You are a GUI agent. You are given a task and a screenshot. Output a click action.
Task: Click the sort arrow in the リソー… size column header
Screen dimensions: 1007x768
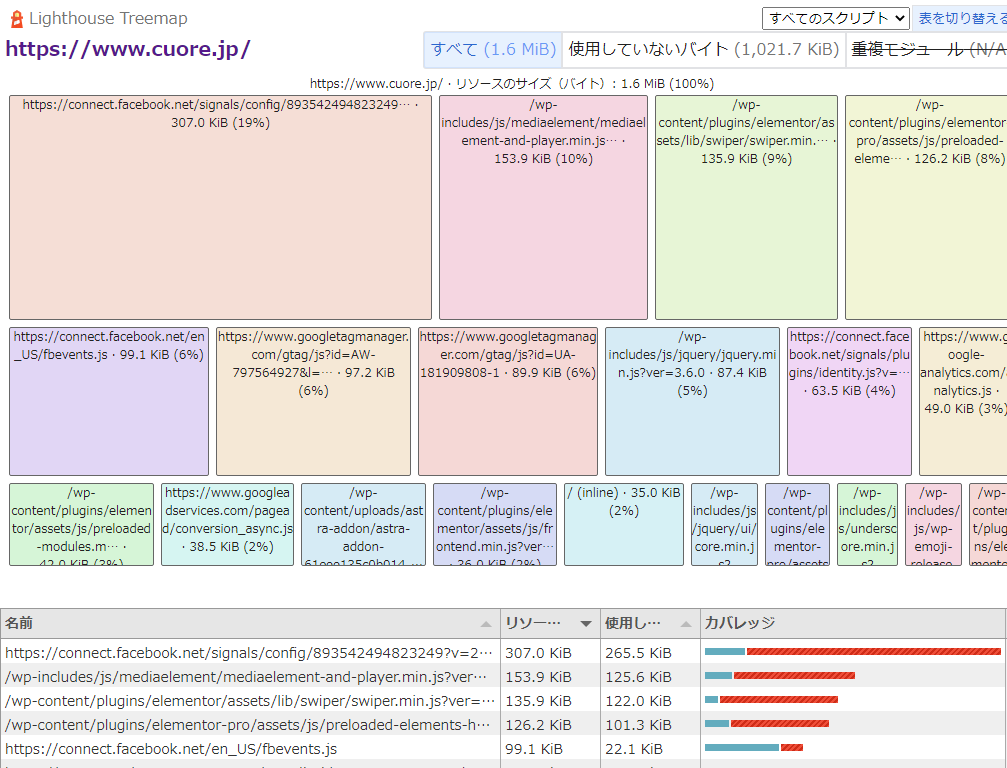586,624
